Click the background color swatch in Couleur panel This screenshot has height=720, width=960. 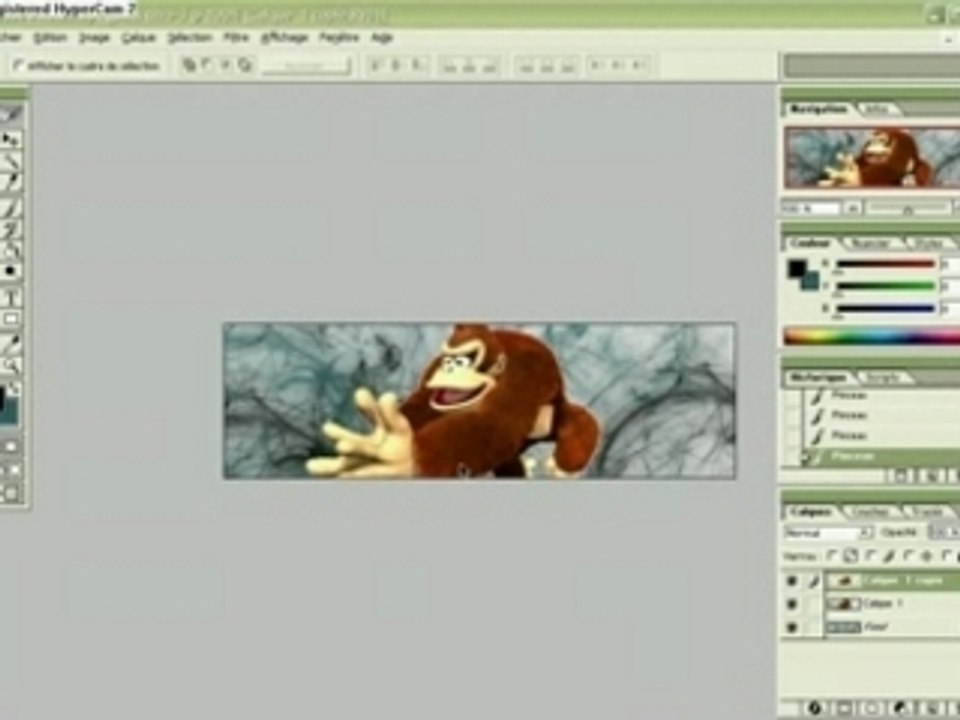tap(811, 282)
